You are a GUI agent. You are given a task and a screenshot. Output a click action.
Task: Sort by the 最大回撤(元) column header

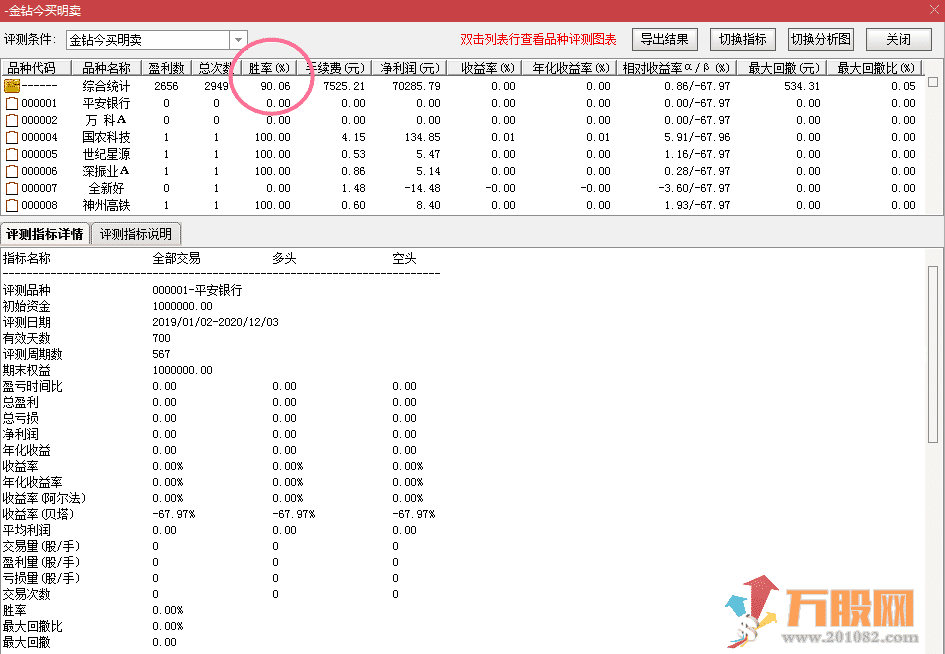click(782, 68)
